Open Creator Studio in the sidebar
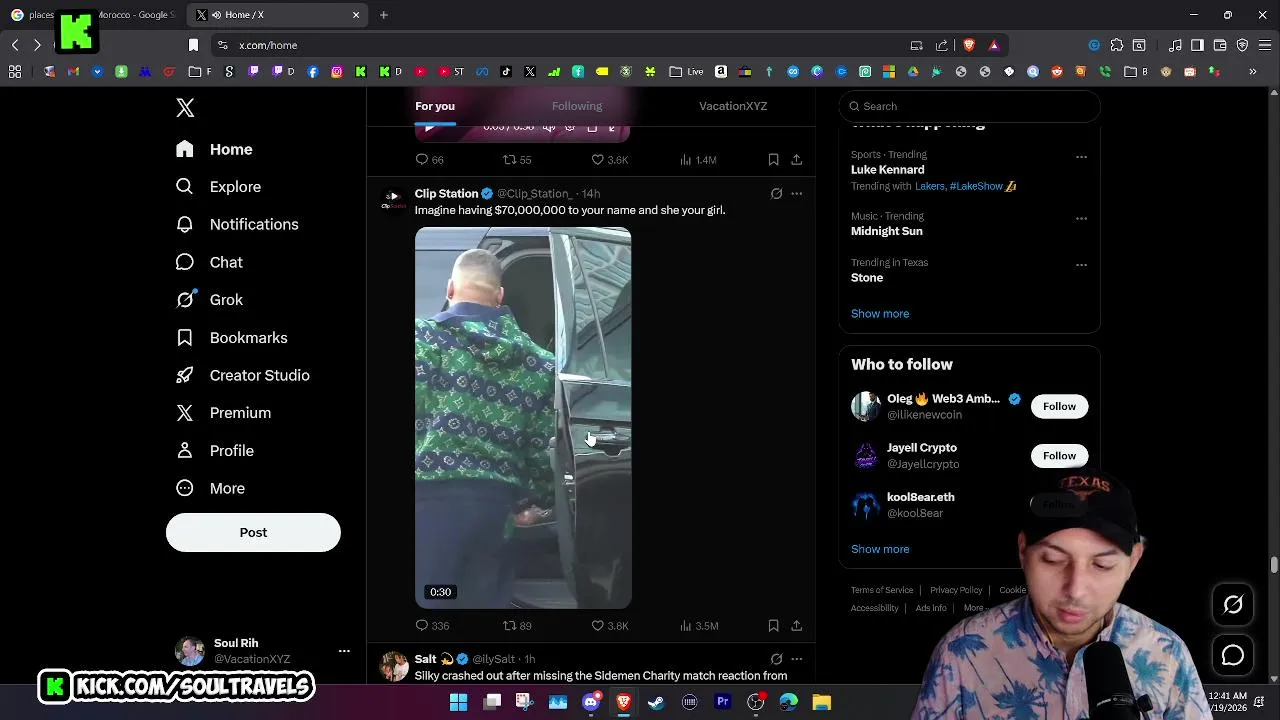1280x720 pixels. pyautogui.click(x=242, y=375)
